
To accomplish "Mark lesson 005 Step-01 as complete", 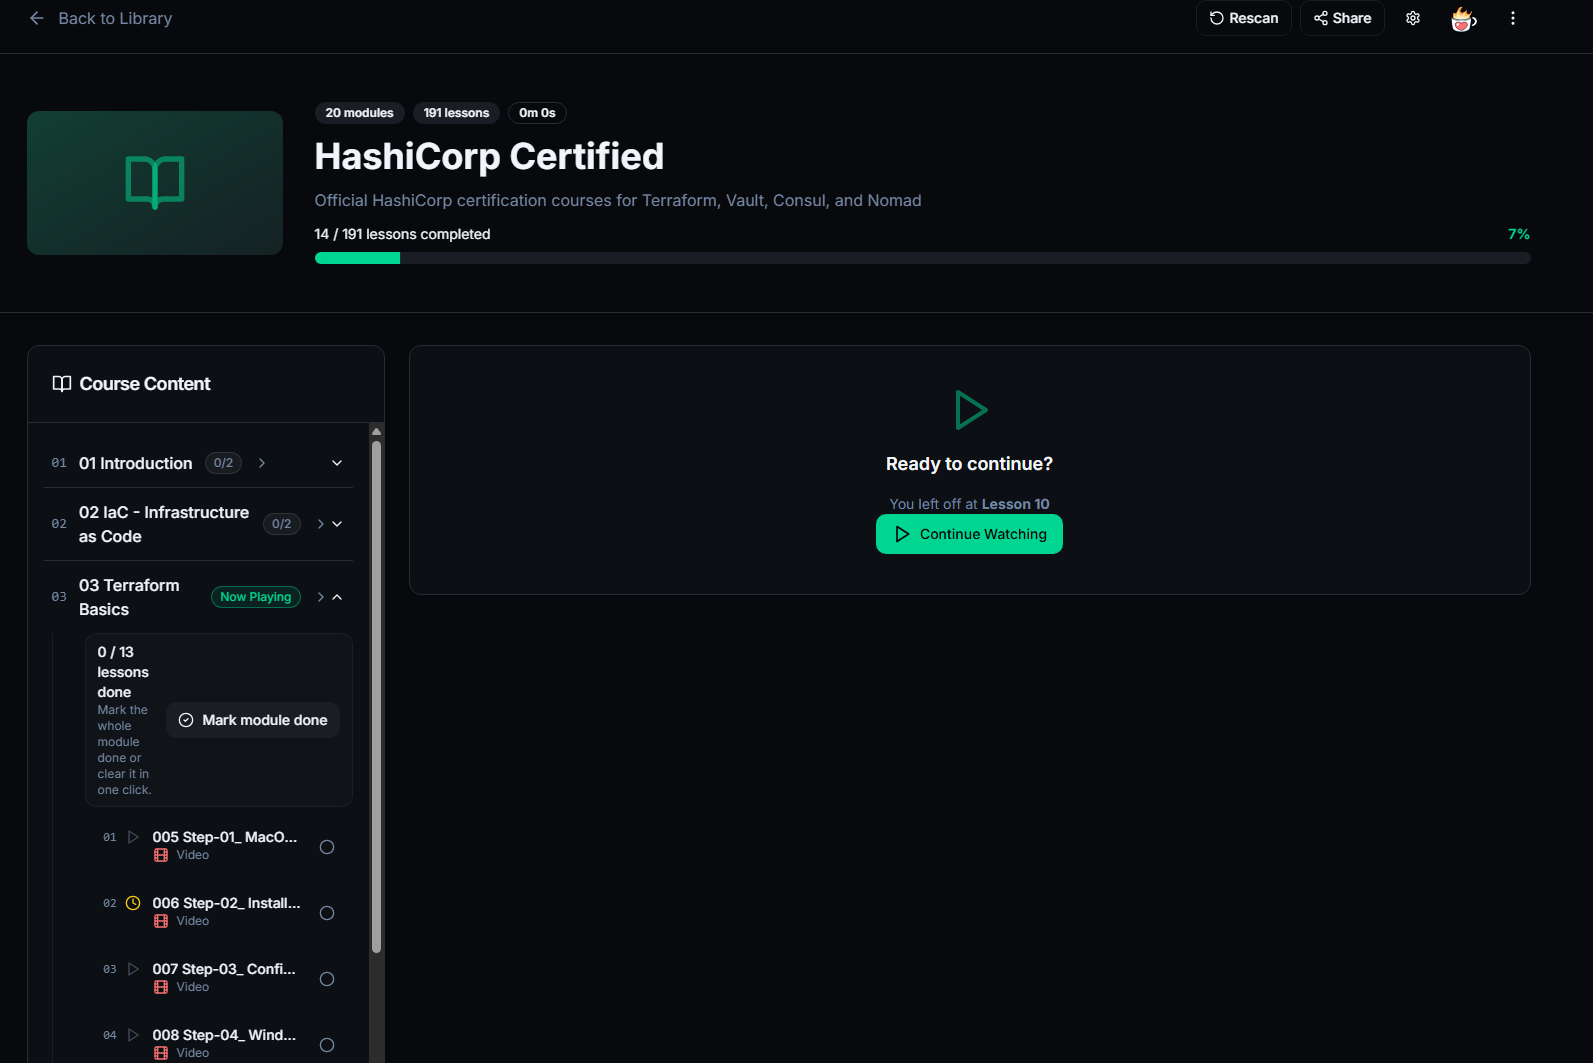I will [x=327, y=847].
